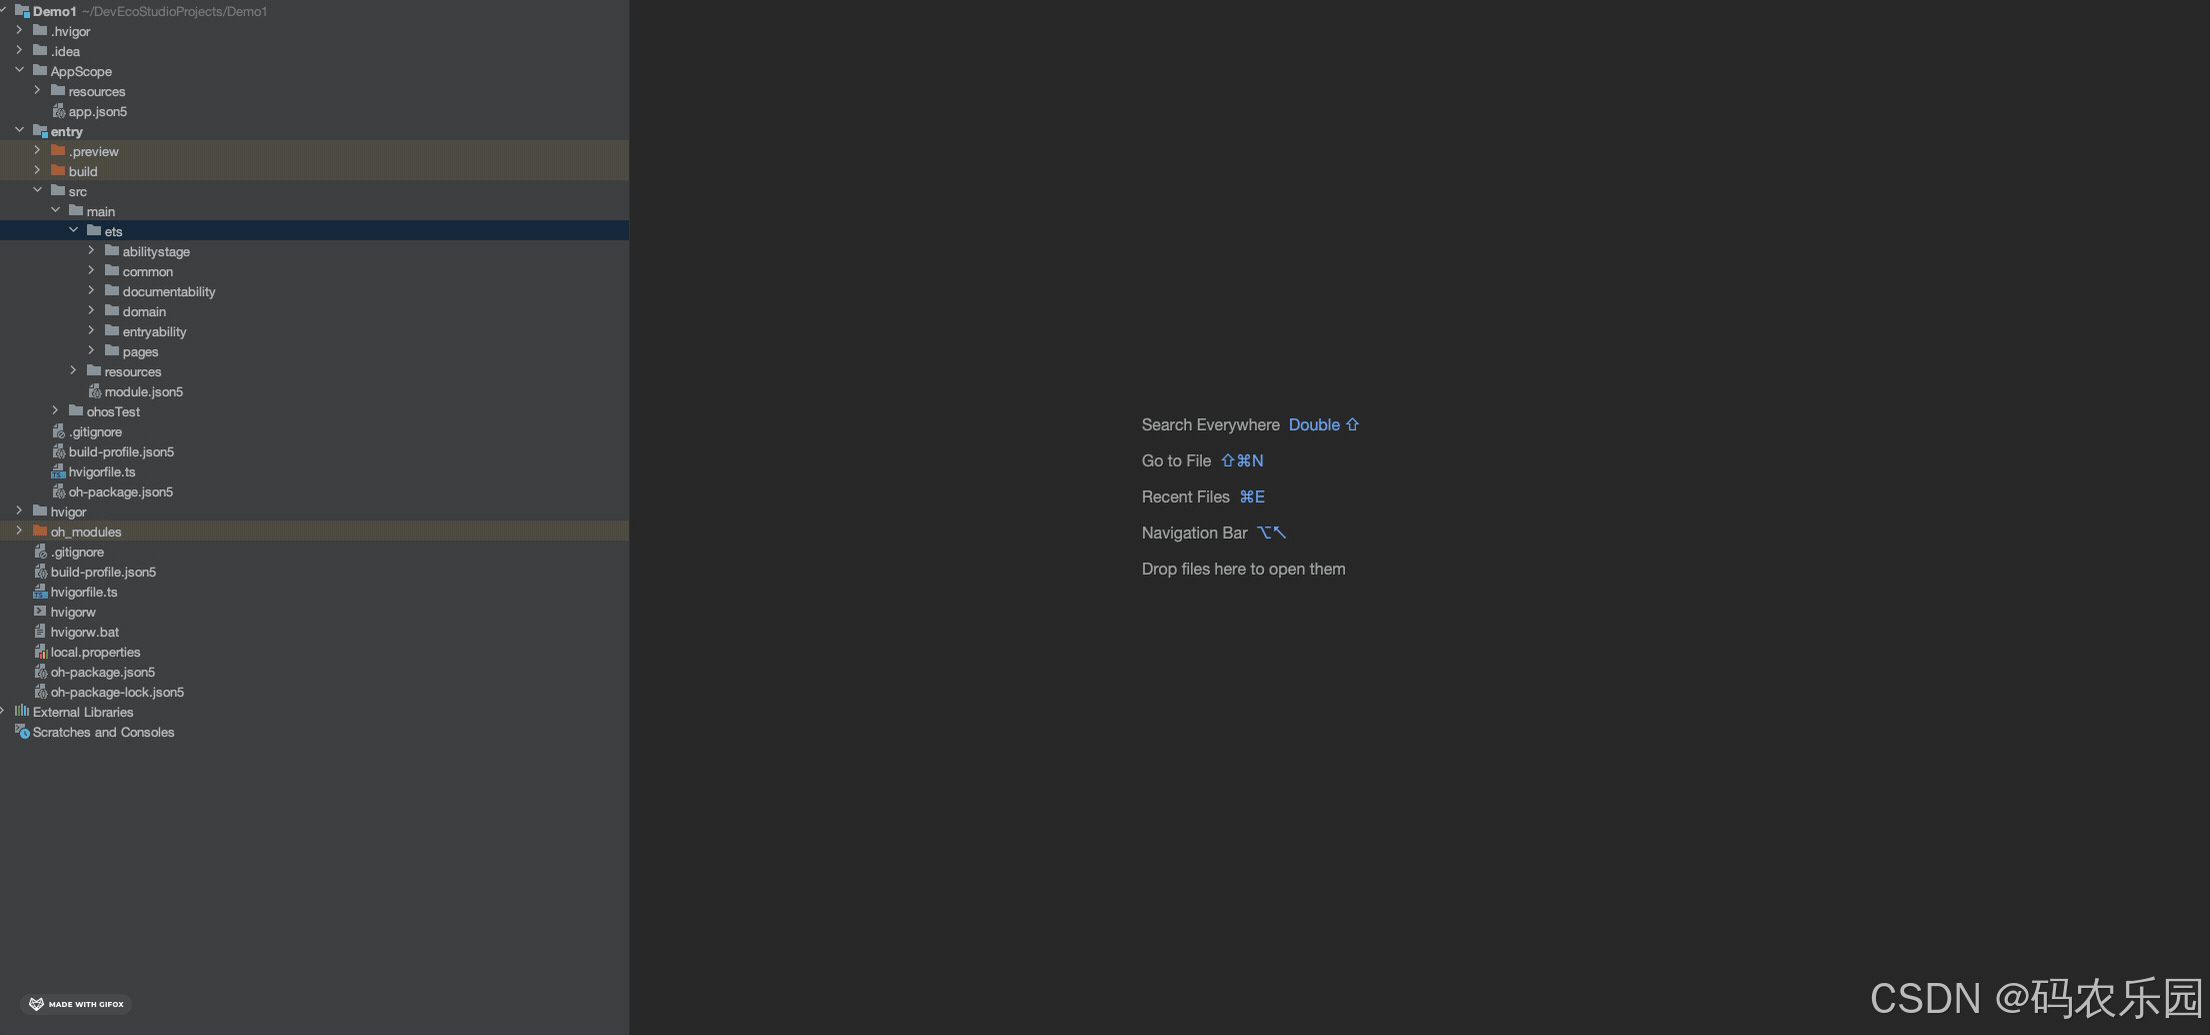
Task: Expand the pages folder arrow
Action: tap(91, 351)
